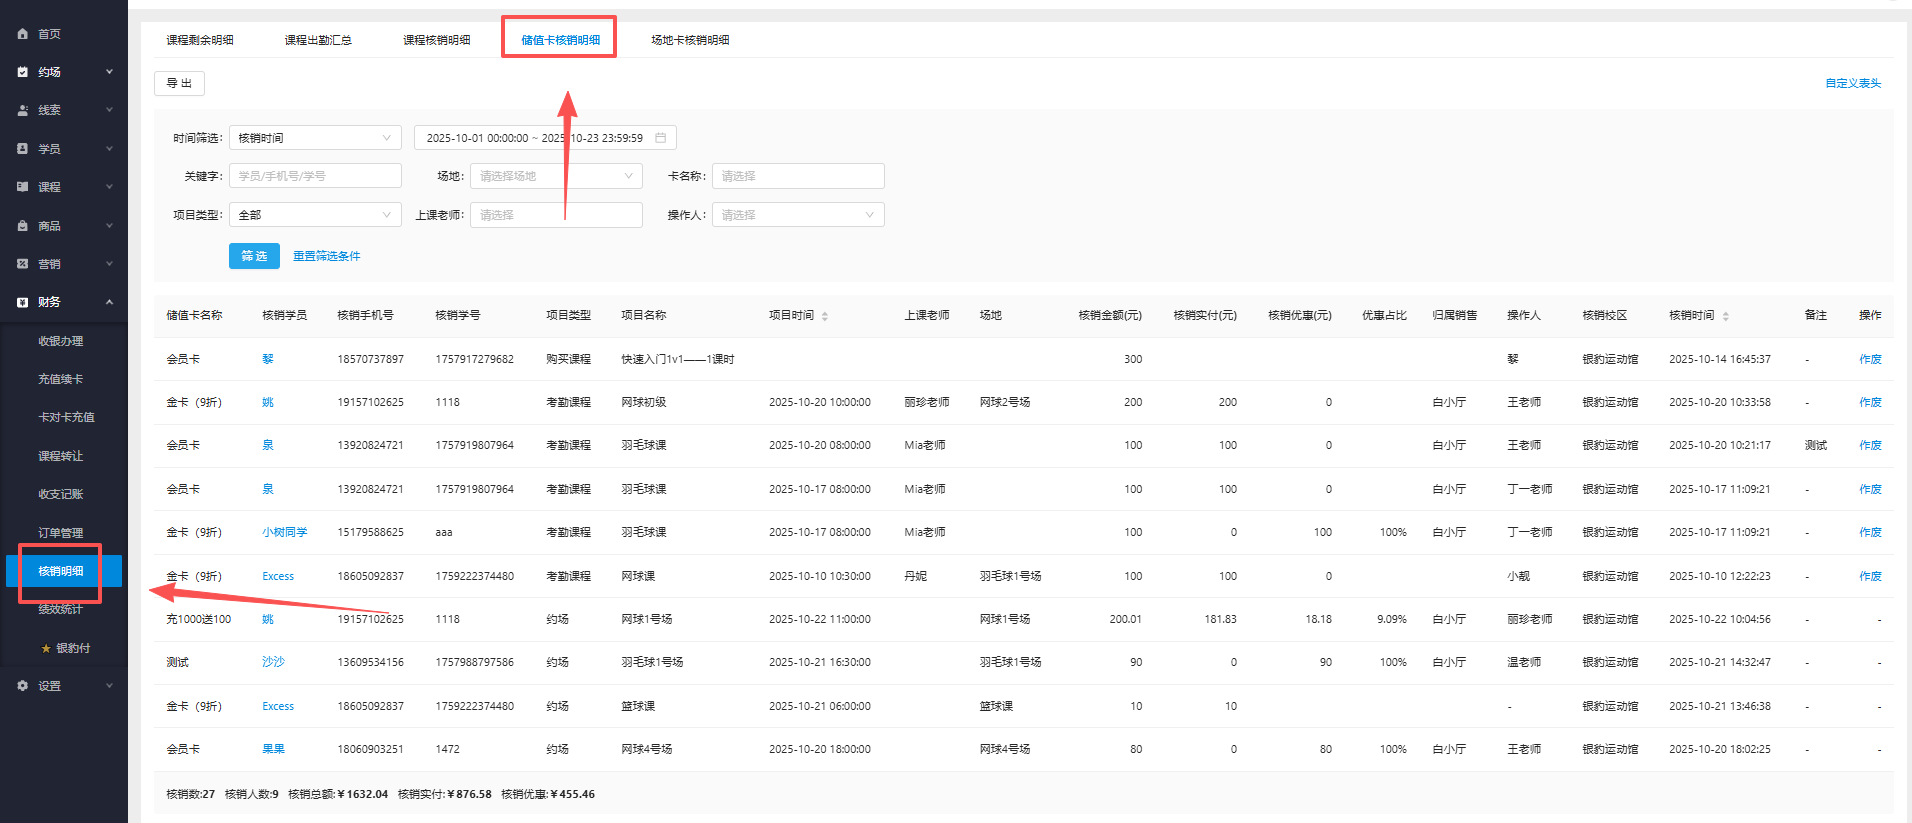Click the 快速入门1v1——1课时 project name
The width and height of the screenshot is (1912, 823).
click(678, 359)
